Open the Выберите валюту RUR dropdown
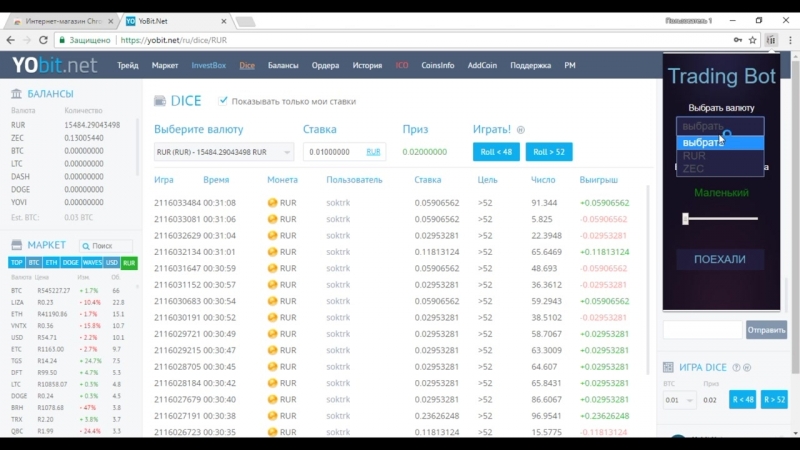This screenshot has width=800, height=450. (x=224, y=152)
